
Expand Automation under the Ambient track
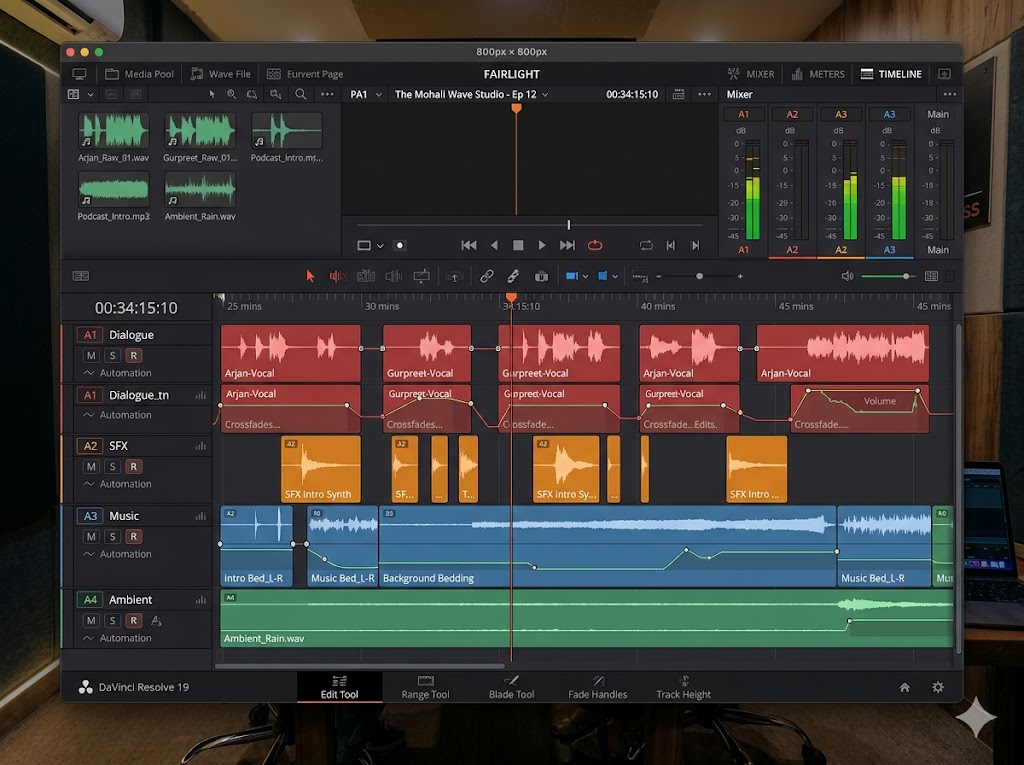tap(118, 638)
